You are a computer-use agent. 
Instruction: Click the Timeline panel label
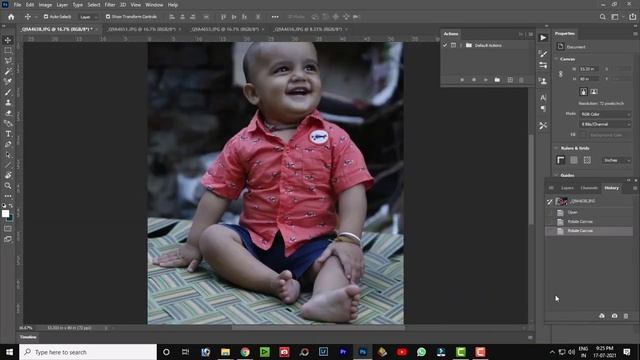[28, 337]
